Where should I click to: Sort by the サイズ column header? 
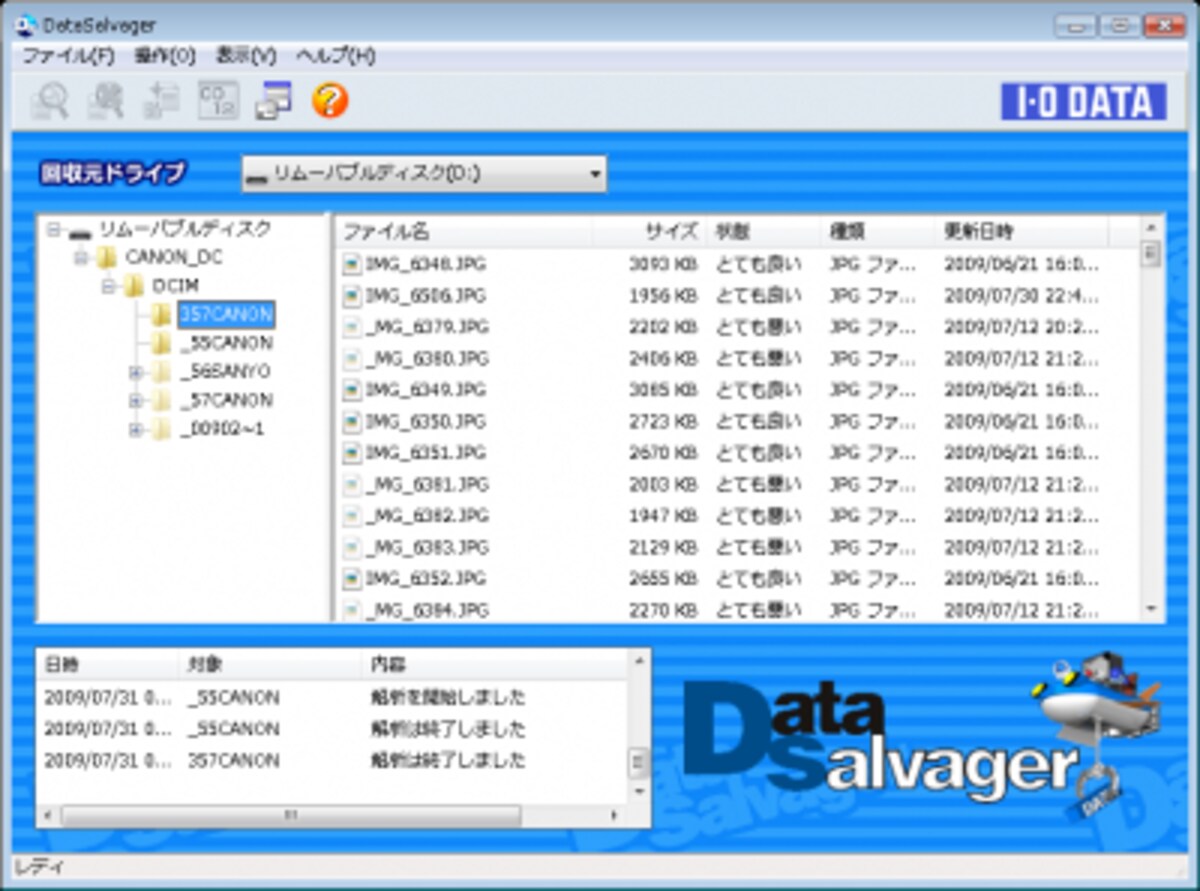[x=649, y=232]
